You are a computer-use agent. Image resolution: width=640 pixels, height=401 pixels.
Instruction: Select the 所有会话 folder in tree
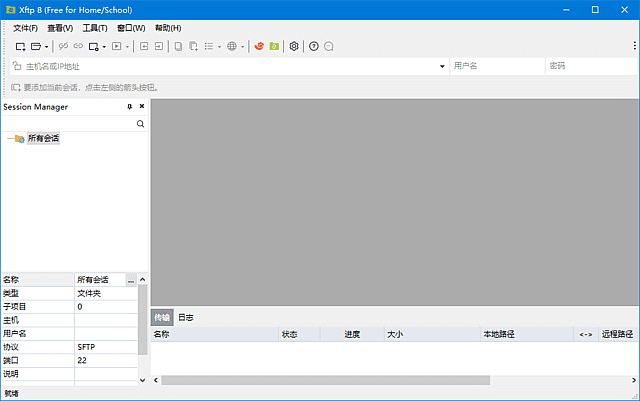43,139
